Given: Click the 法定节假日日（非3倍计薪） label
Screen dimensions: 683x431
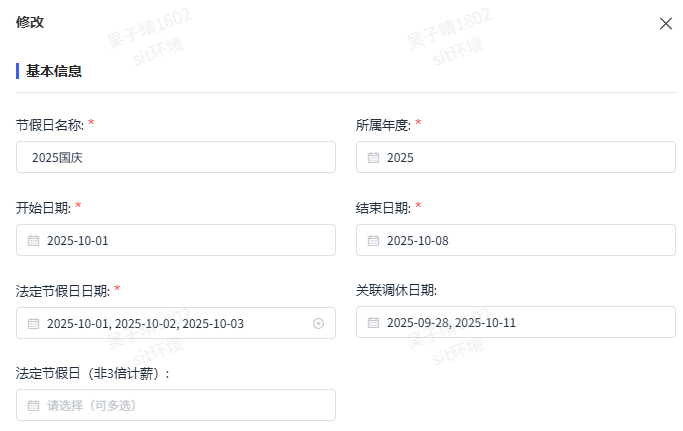Looking at the screenshot, I should pyautogui.click(x=93, y=373).
